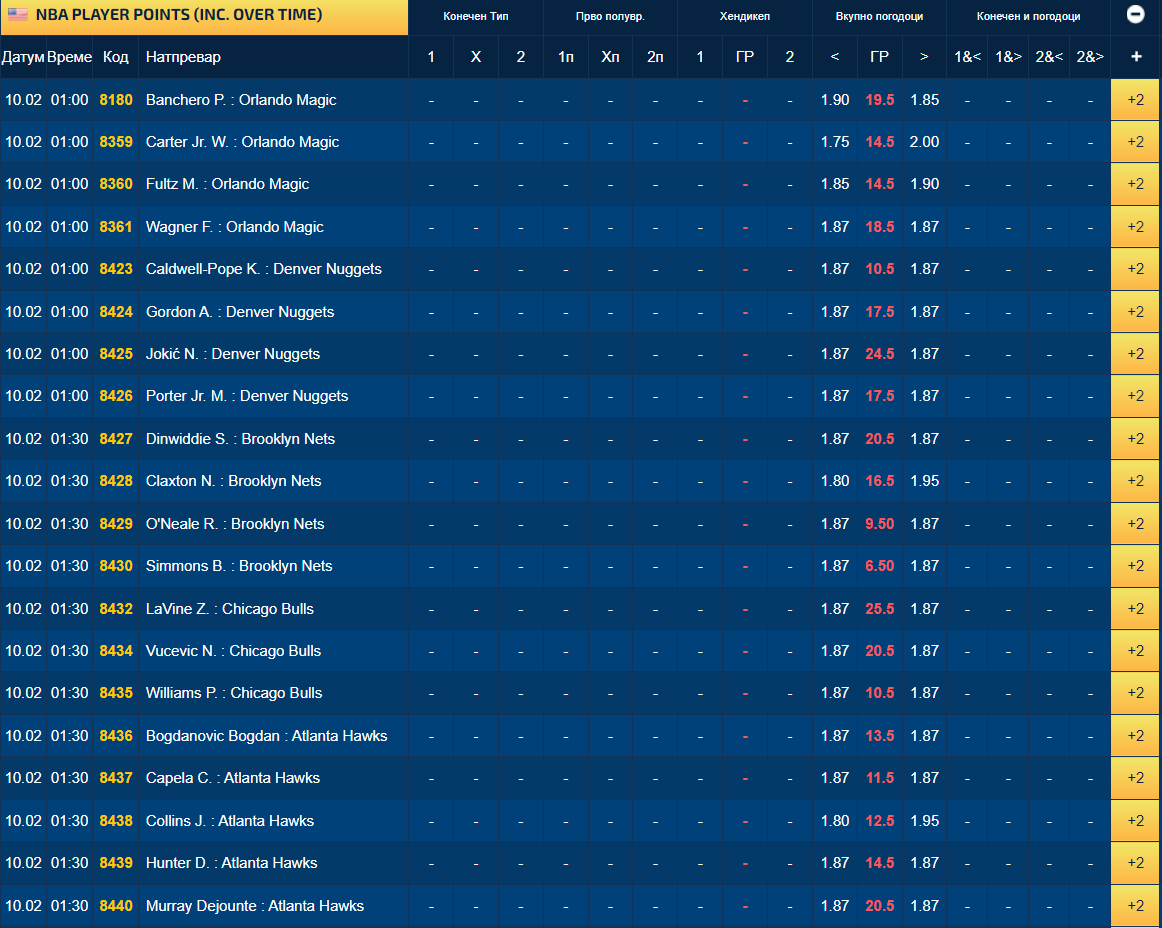Click the Хендикеп column group header
Image resolution: width=1162 pixels, height=928 pixels.
pyautogui.click(x=745, y=16)
